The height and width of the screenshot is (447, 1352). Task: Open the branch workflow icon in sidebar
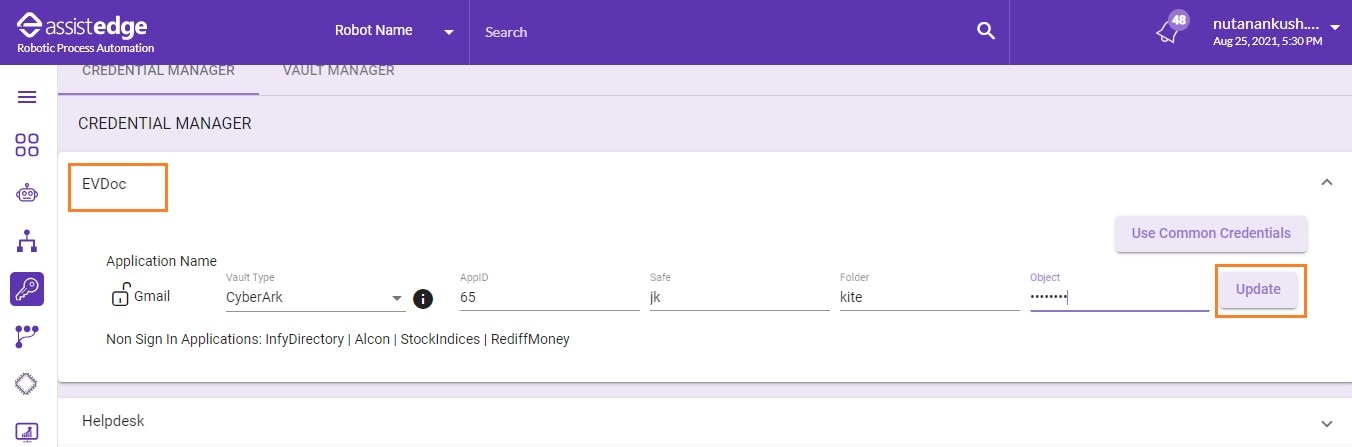click(x=28, y=336)
